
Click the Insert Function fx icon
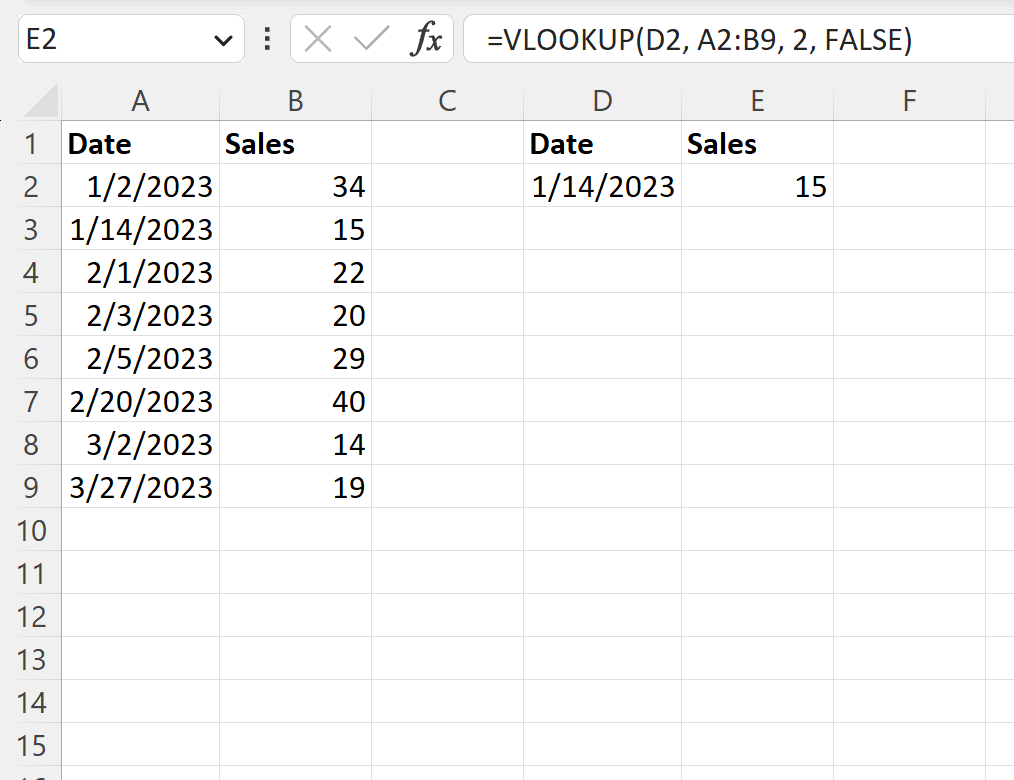pos(428,40)
